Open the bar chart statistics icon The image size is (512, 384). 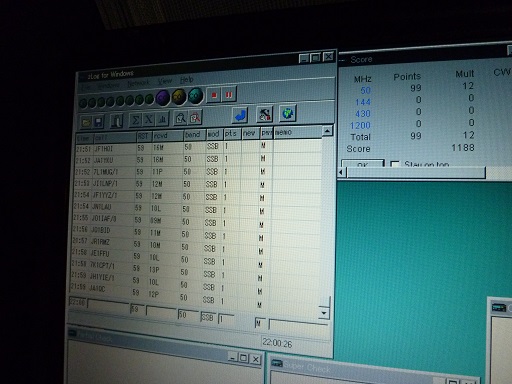click(x=162, y=118)
